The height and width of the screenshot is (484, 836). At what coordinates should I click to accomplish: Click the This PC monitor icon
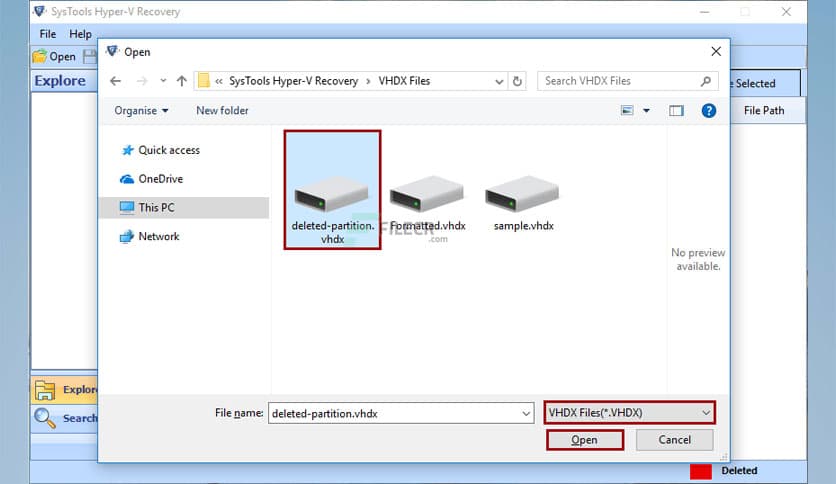click(127, 207)
